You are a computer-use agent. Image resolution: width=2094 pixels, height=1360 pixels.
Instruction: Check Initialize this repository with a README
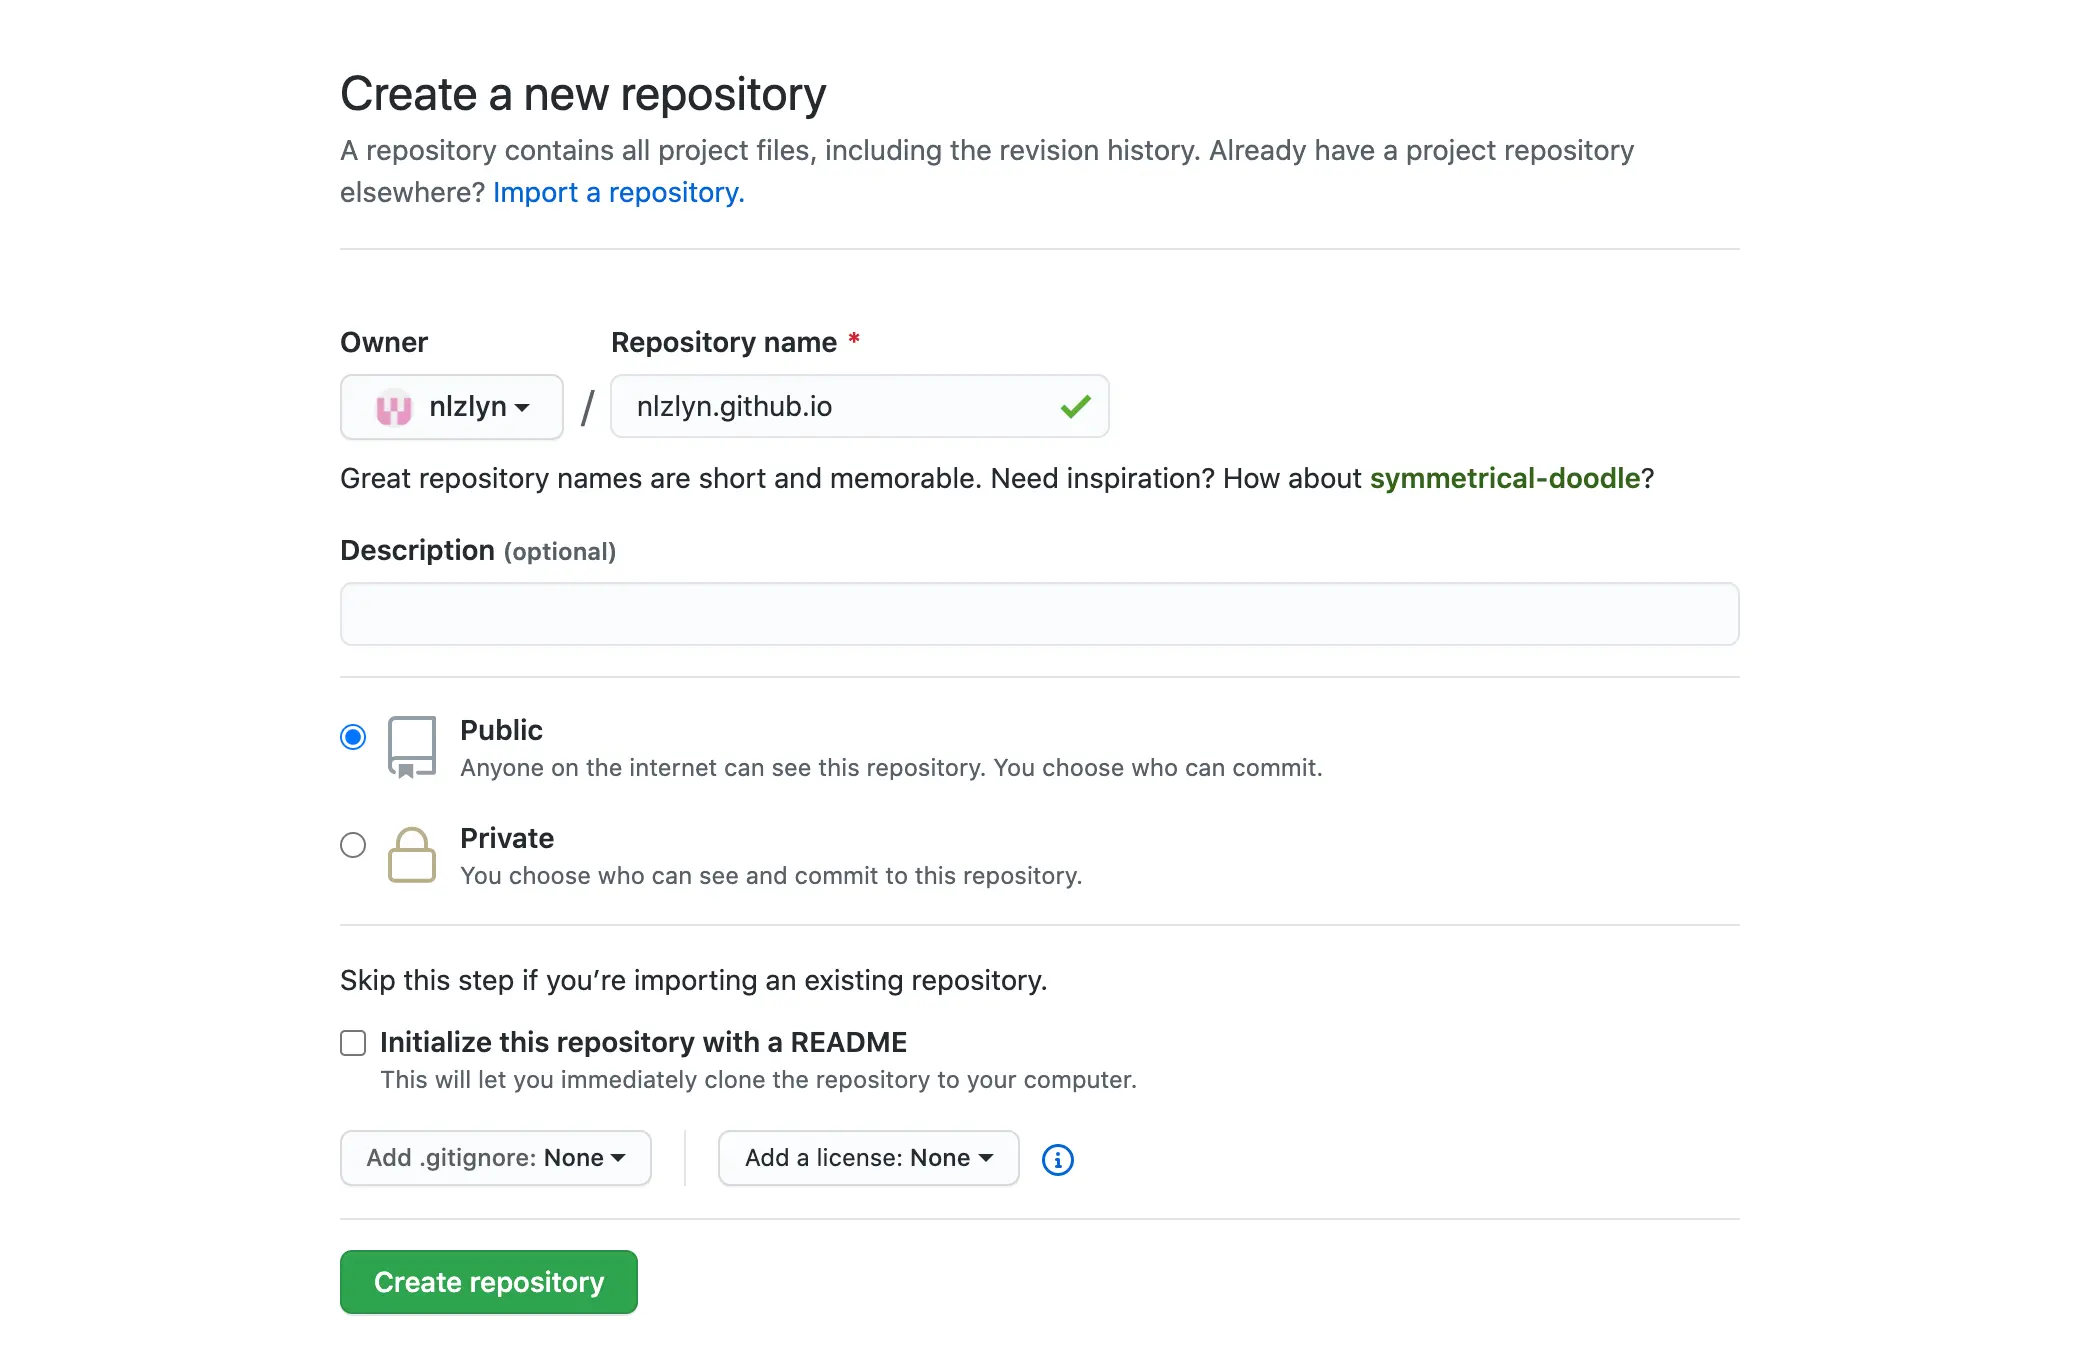click(353, 1043)
